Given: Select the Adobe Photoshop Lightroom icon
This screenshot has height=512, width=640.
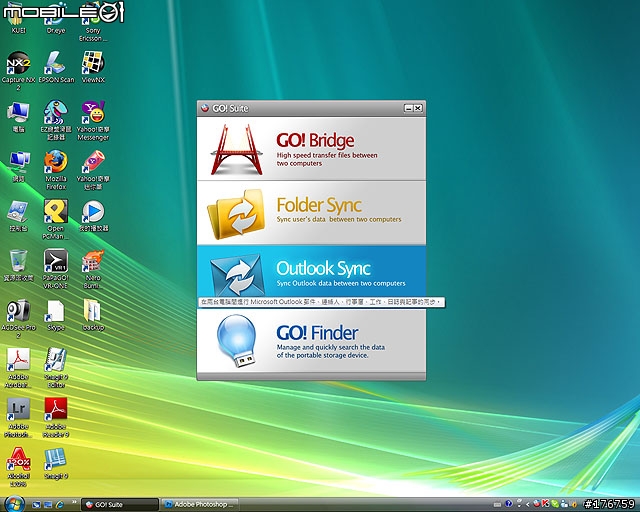Looking at the screenshot, I should pos(18,417).
